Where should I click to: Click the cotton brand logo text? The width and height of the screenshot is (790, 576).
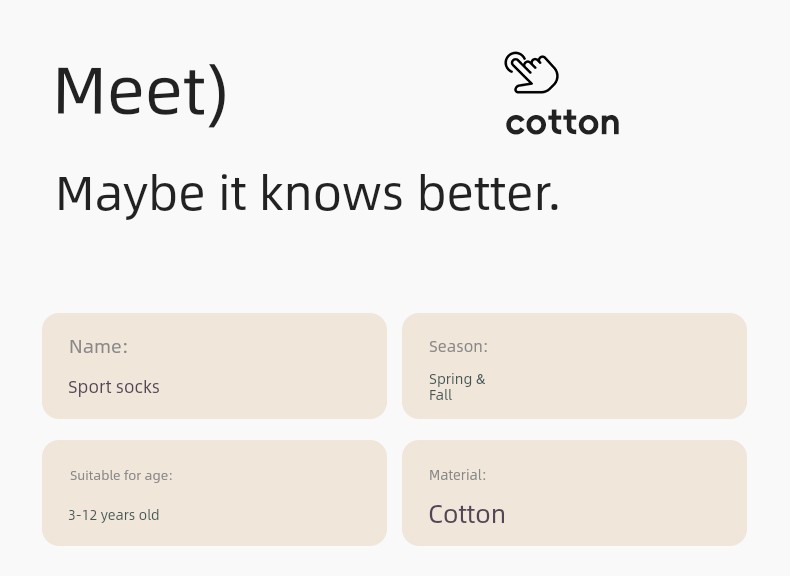tap(562, 123)
